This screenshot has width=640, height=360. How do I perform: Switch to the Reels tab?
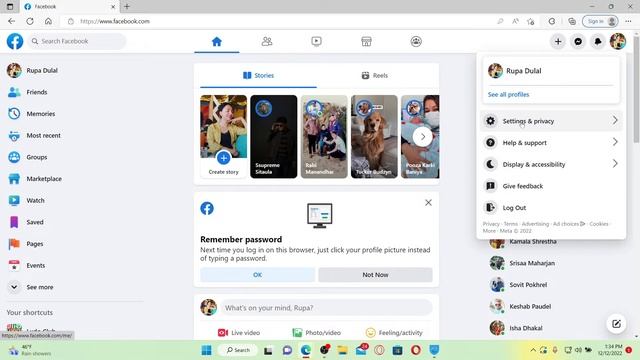point(375,76)
